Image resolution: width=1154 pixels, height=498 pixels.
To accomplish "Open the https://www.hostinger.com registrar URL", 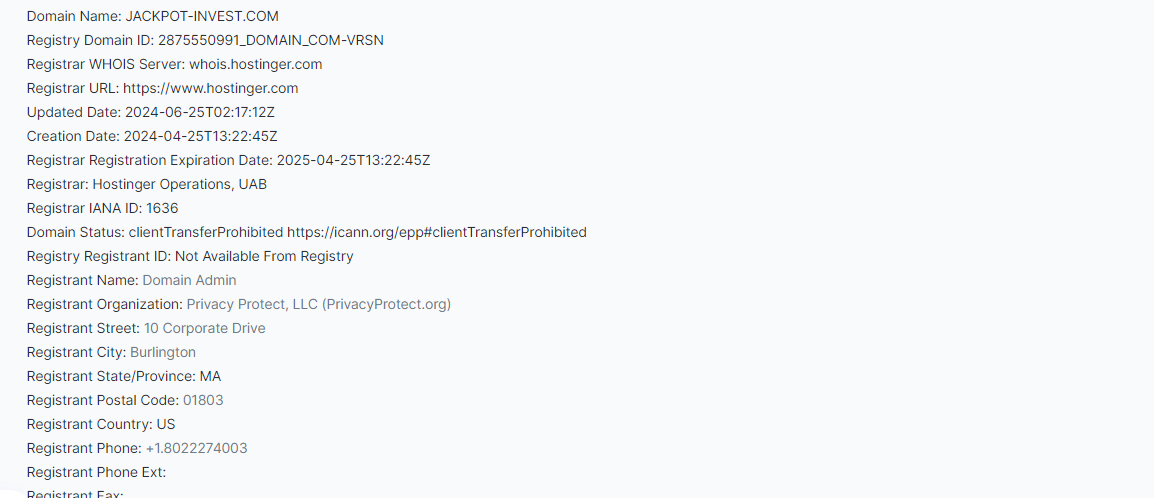I will coord(210,88).
